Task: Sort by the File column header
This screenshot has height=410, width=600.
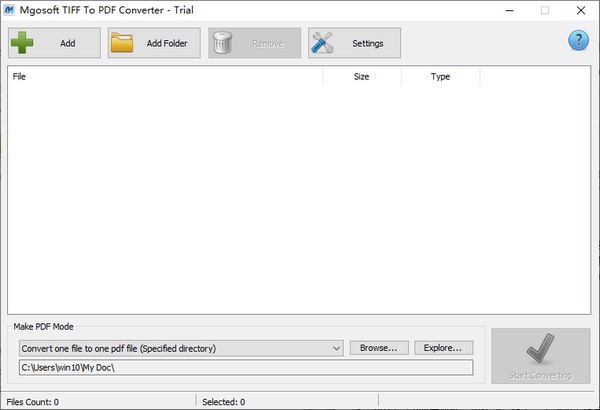Action: click(165, 77)
